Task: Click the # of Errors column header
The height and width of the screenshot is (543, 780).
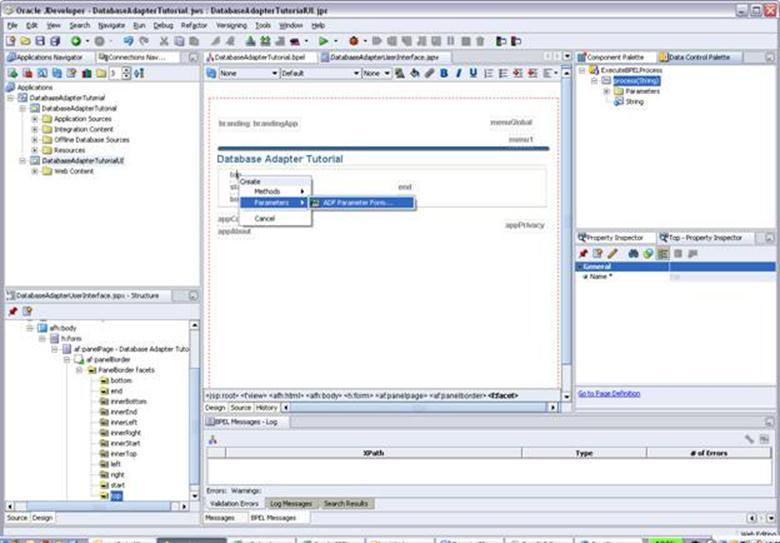Action: click(x=708, y=453)
